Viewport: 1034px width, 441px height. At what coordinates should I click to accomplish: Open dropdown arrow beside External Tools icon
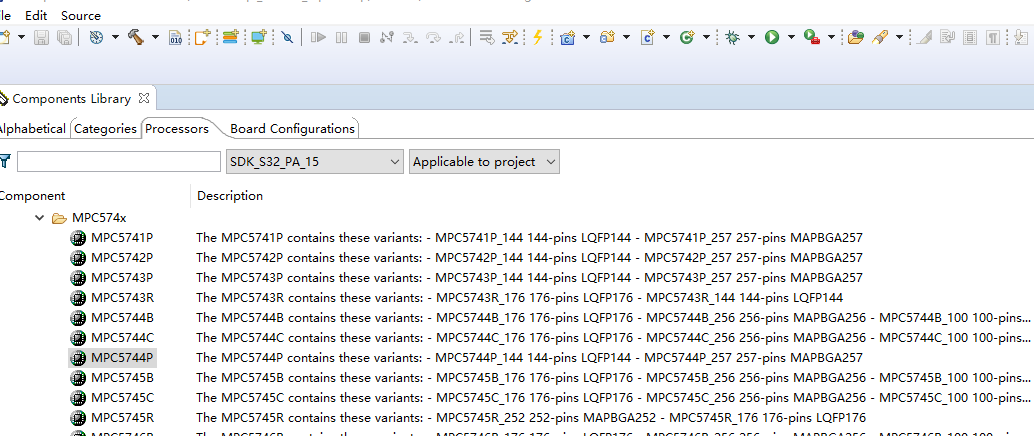tap(832, 38)
